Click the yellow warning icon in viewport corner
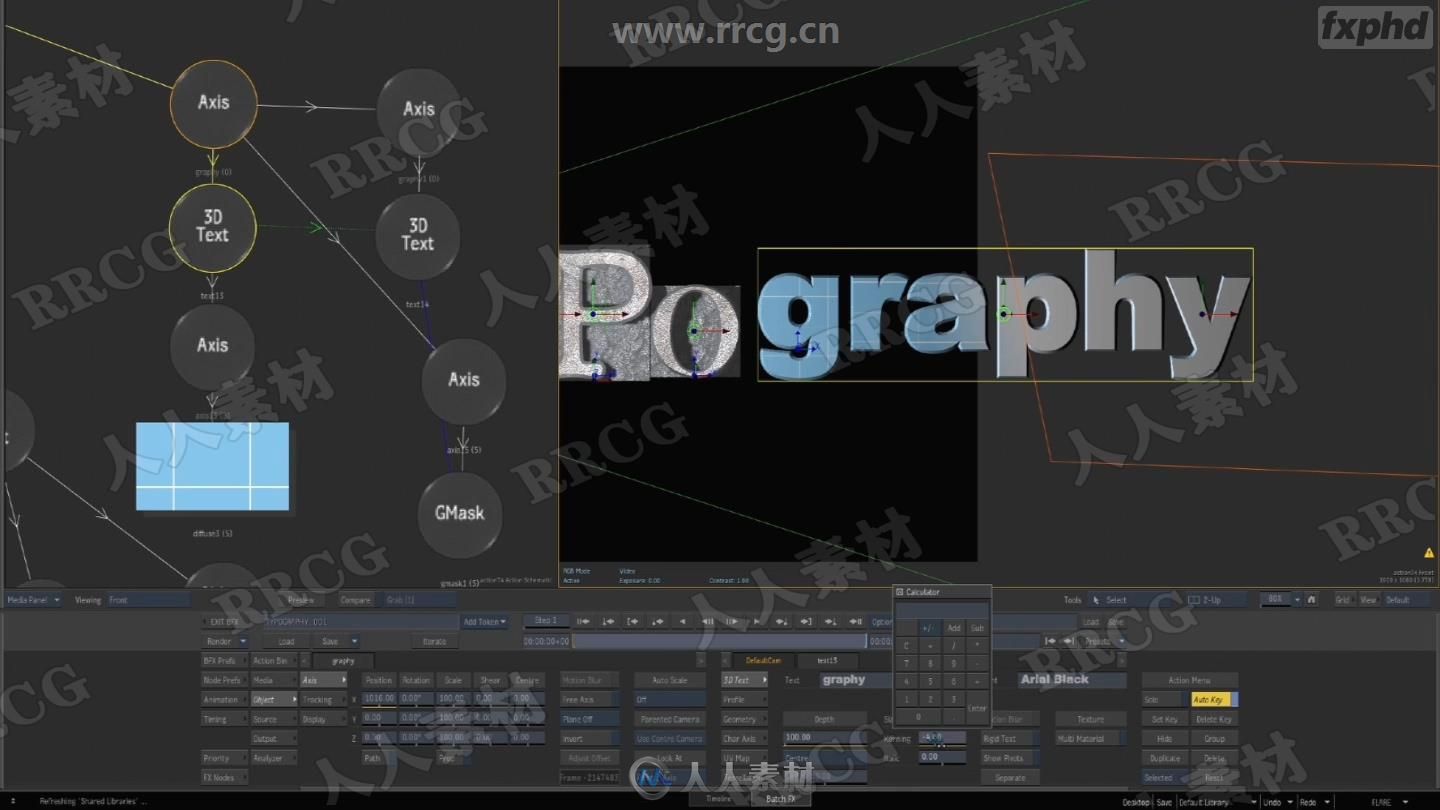 [x=1429, y=552]
